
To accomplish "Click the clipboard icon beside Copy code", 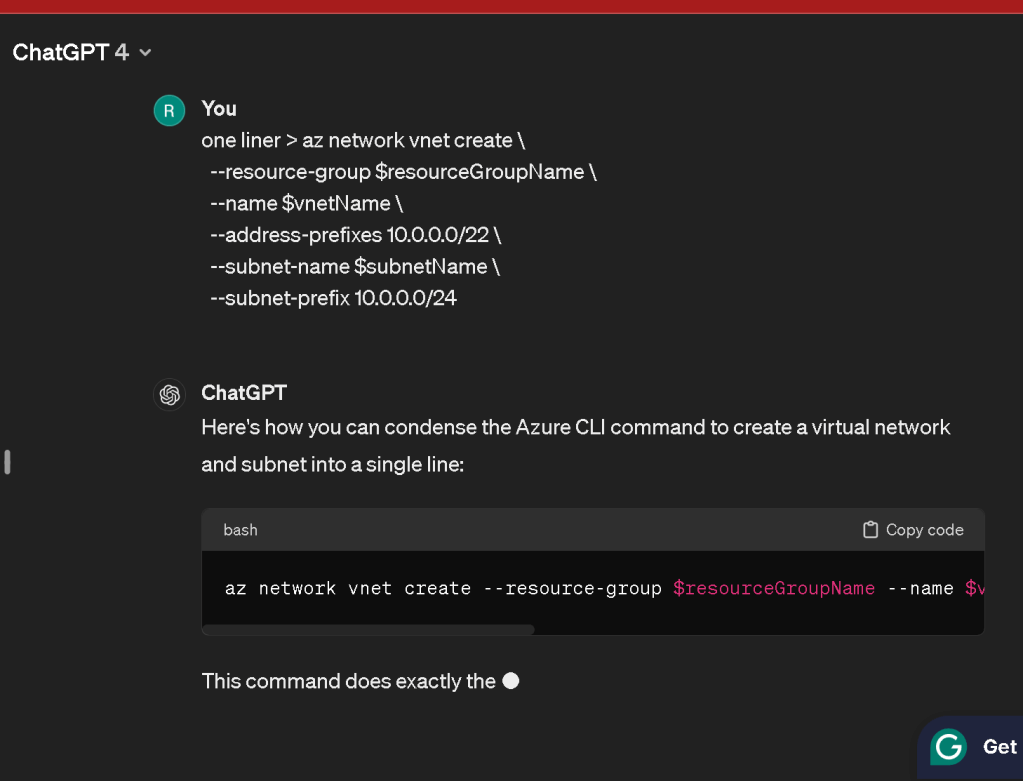I will (x=870, y=530).
